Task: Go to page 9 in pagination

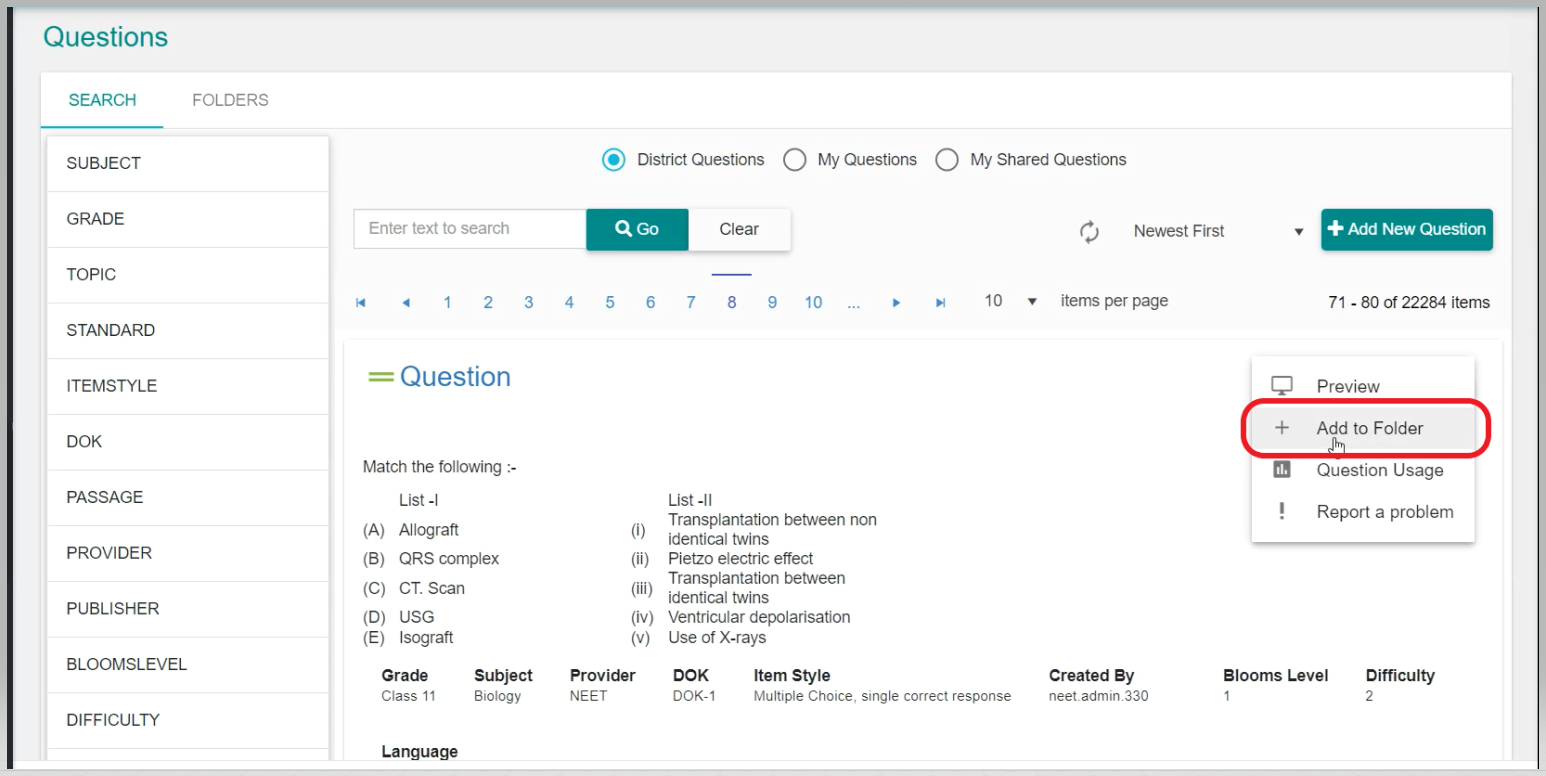Action: tap(772, 303)
